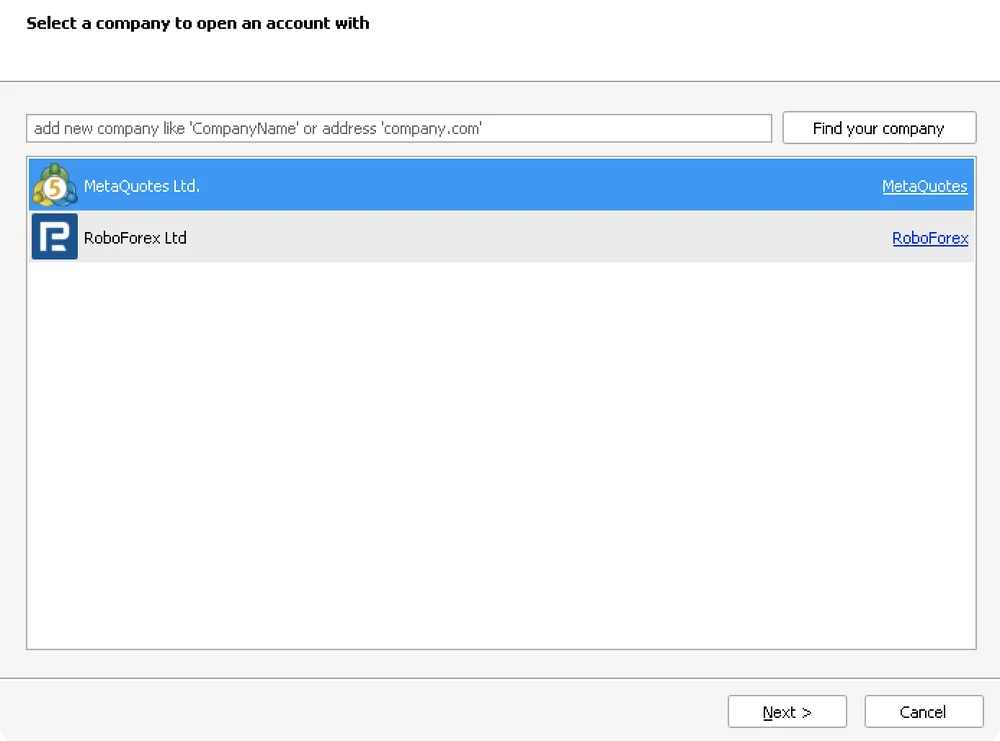This screenshot has width=1000, height=741.
Task: Open the MetaQuotes website link
Action: pos(924,186)
